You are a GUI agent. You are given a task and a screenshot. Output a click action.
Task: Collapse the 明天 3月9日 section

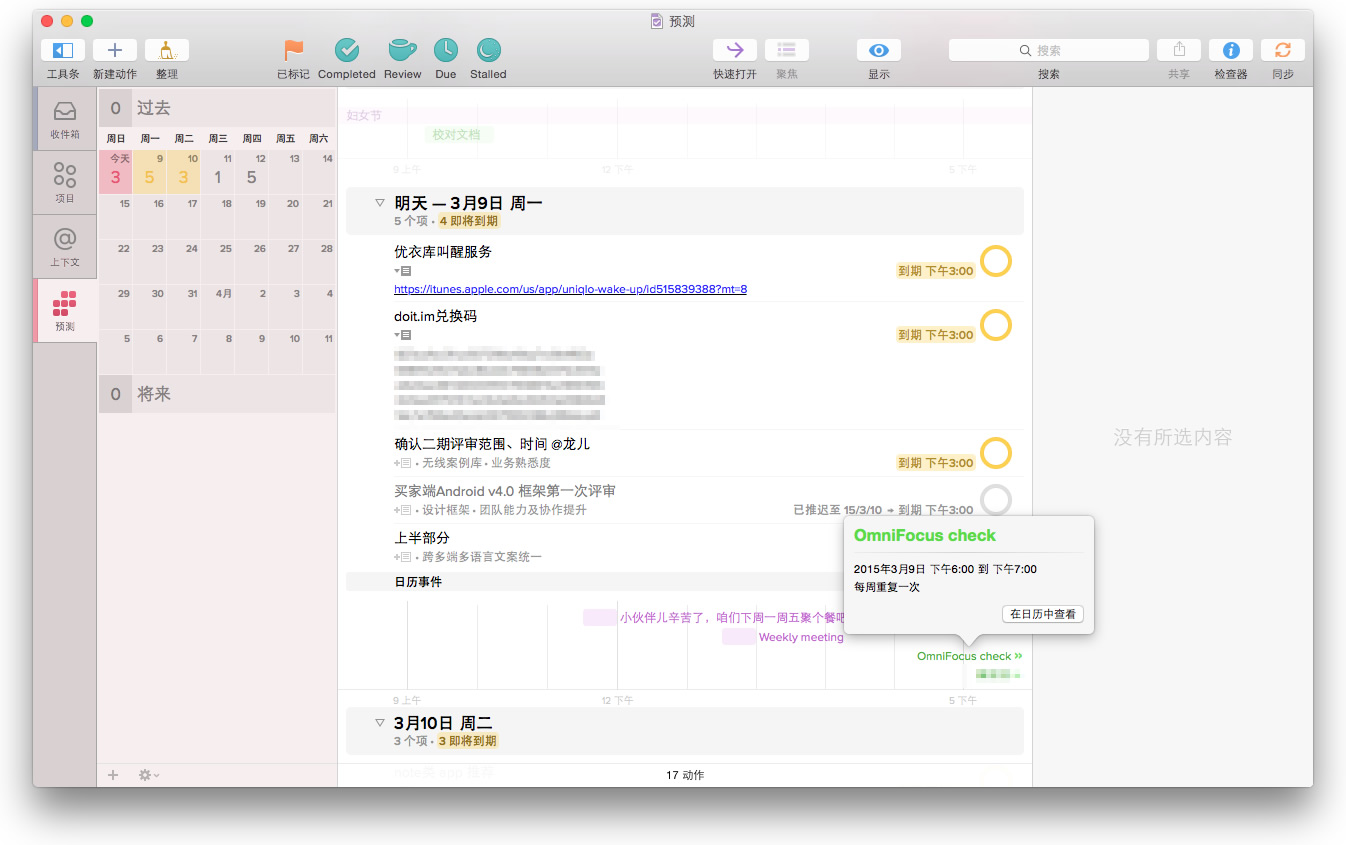point(380,203)
